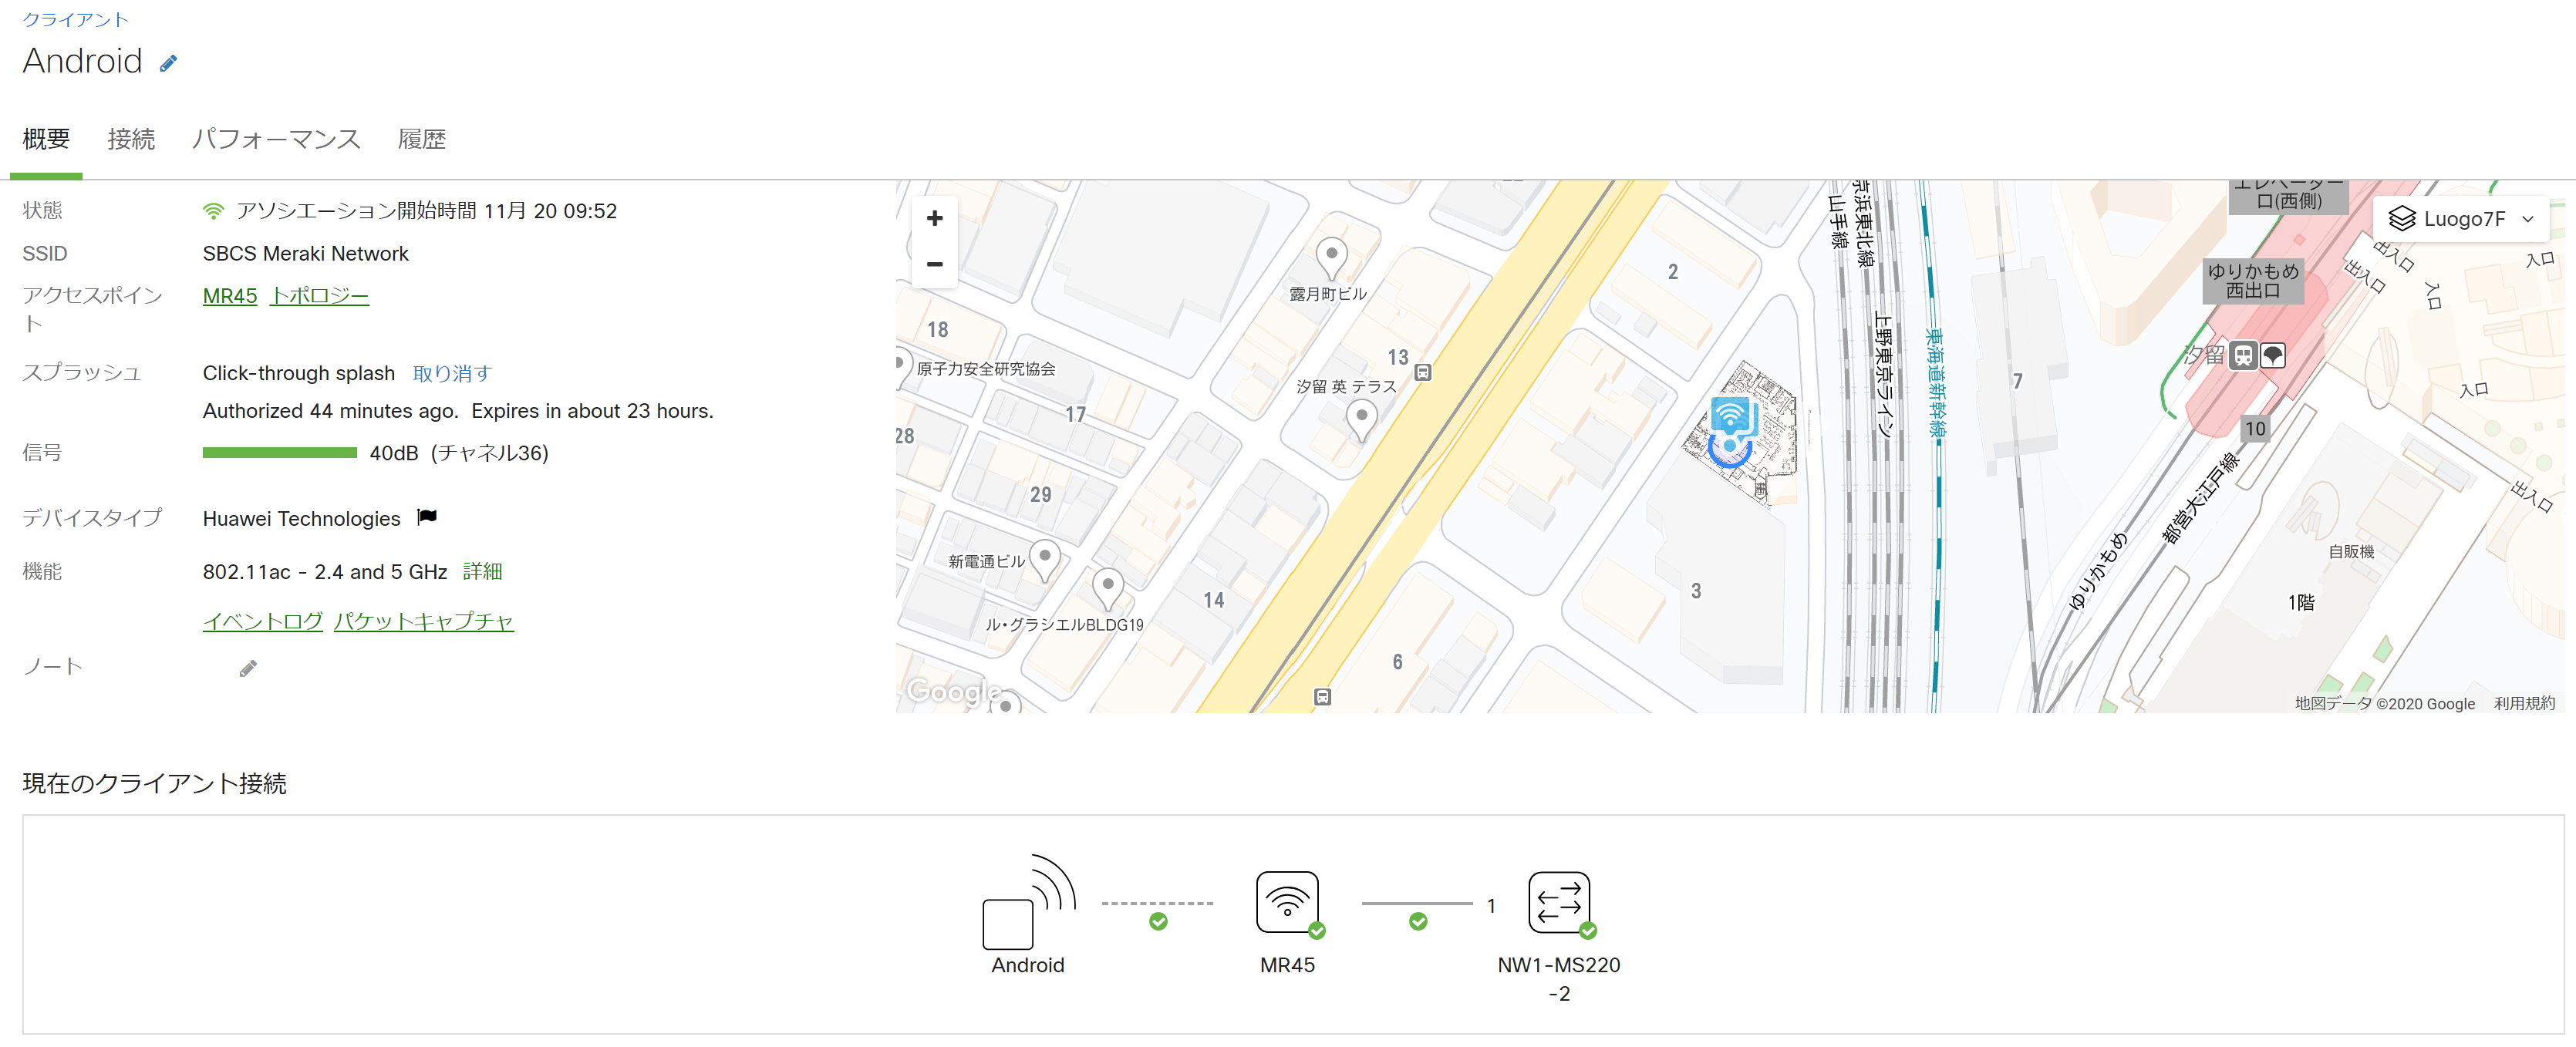Open the パケットキャプチャ link
This screenshot has width=2576, height=1047.
coord(424,621)
